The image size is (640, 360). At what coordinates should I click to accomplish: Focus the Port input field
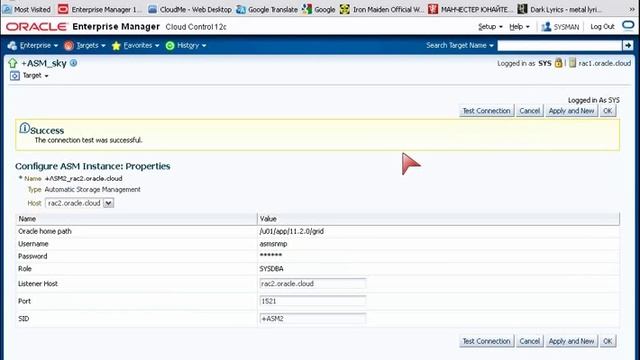(313, 301)
